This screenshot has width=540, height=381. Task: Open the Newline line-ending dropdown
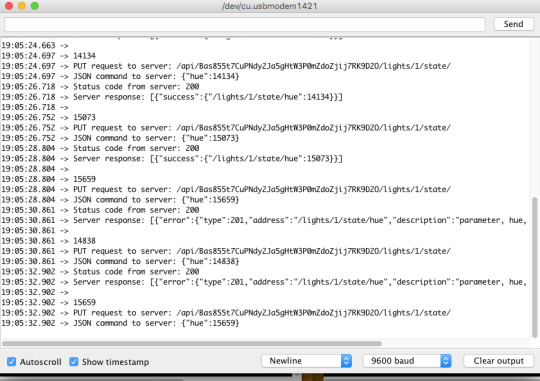[x=306, y=361]
